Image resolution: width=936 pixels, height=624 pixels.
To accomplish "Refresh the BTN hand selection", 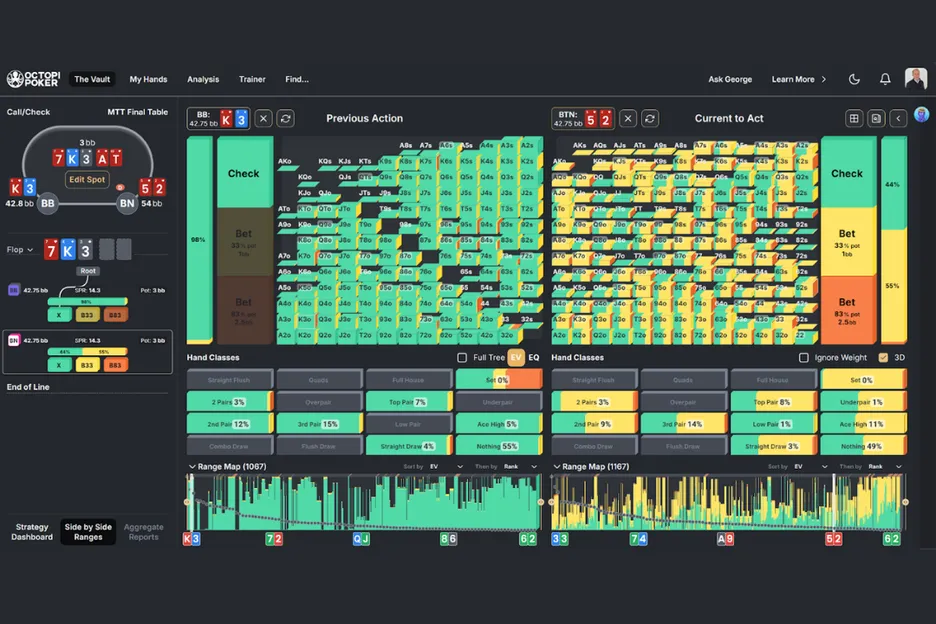I will (650, 118).
